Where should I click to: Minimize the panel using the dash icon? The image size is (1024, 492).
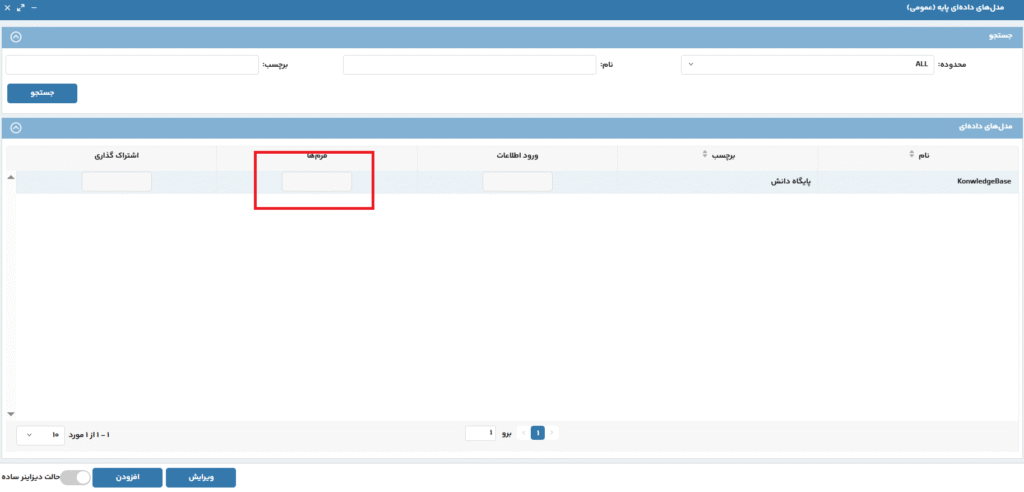click(35, 8)
